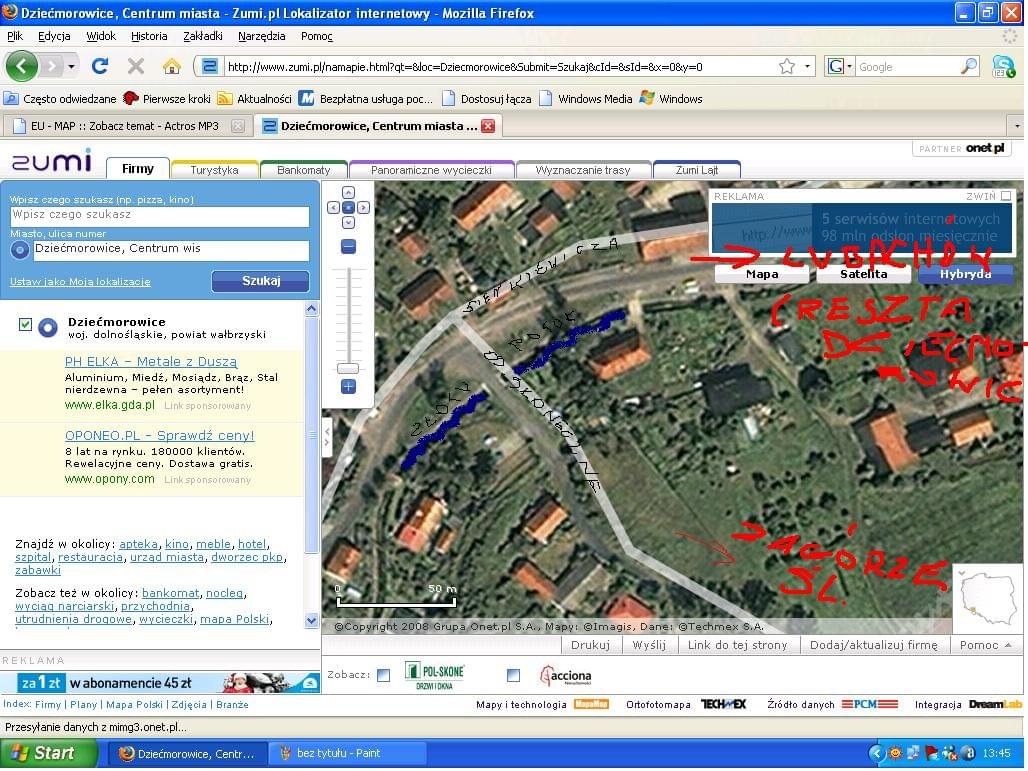Open the Poland overview mini map
Viewport: 1028px width, 771px height.
(987, 597)
